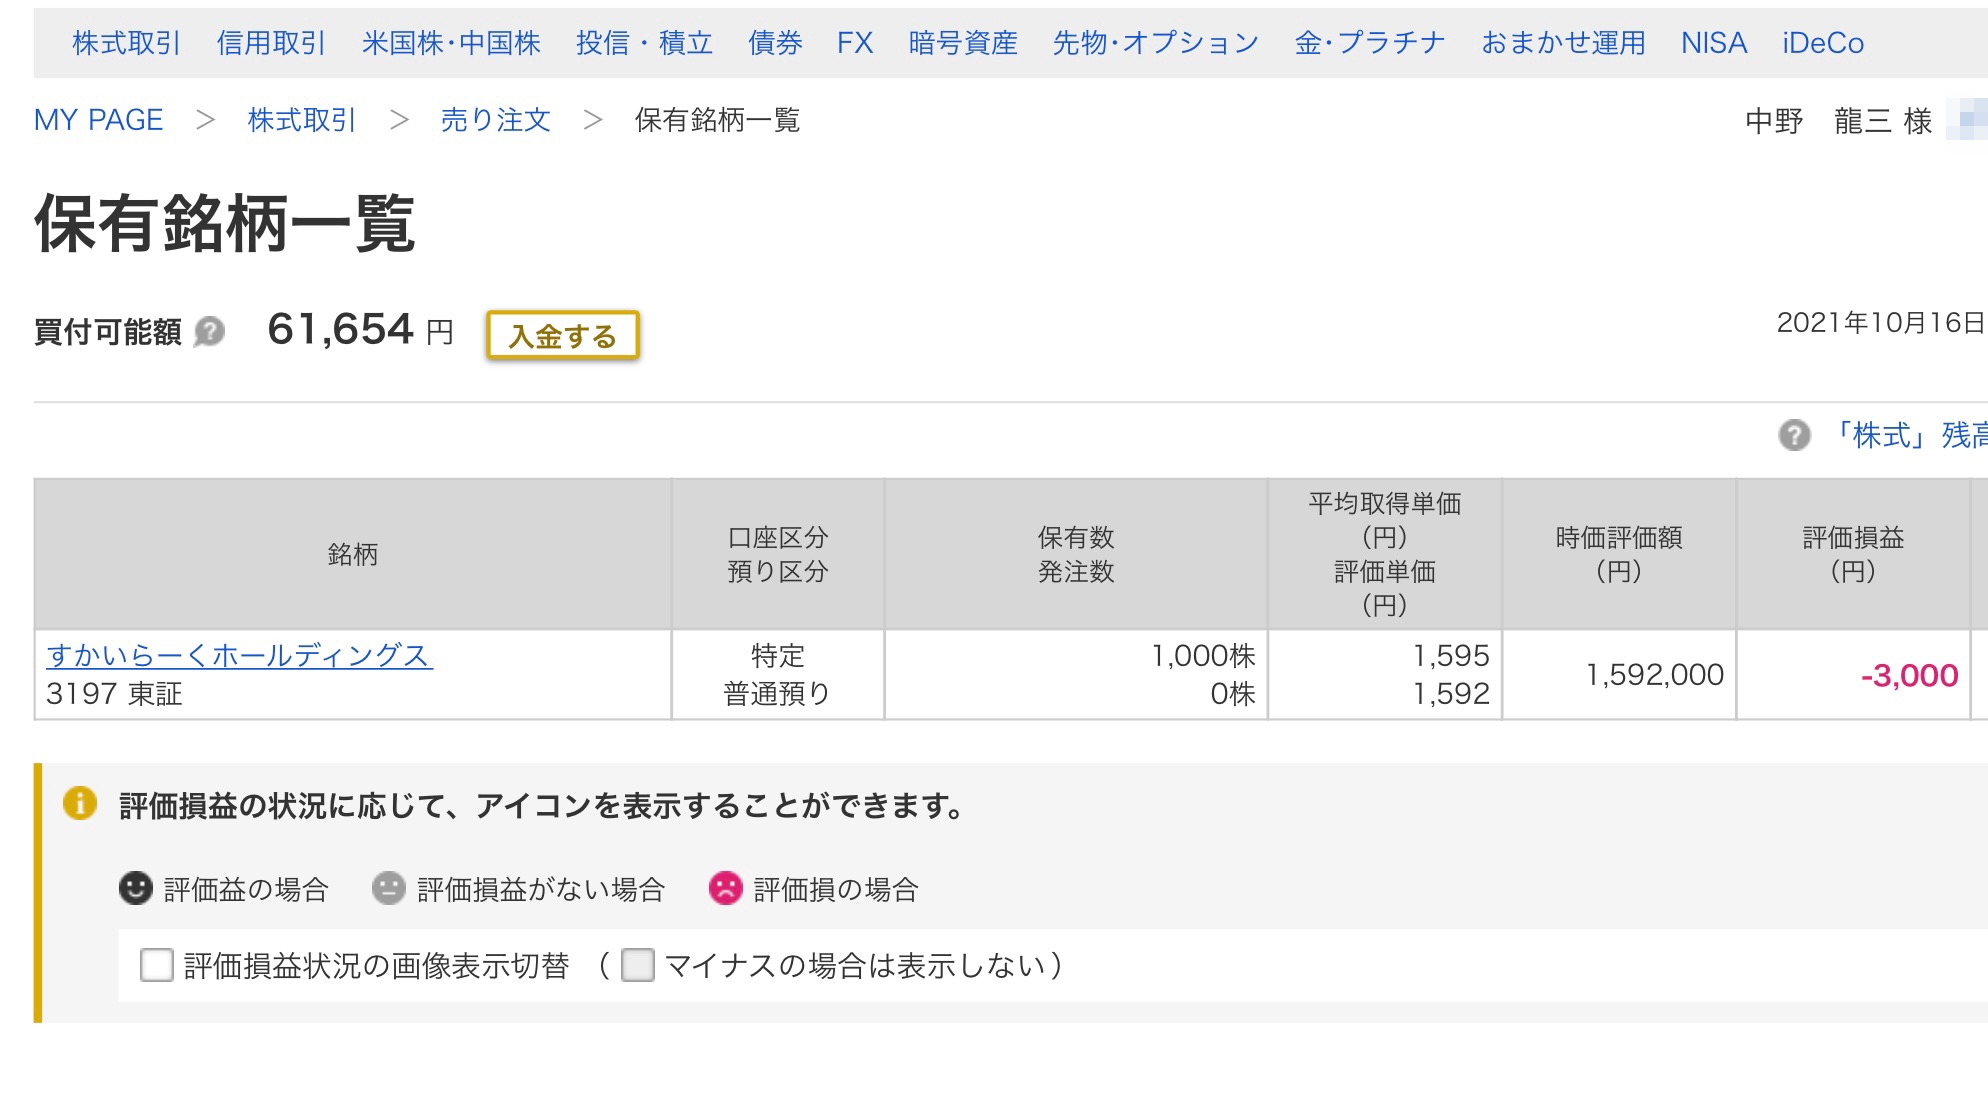Click the 普通預り custody type text
The width and height of the screenshot is (1988, 1106).
(777, 694)
